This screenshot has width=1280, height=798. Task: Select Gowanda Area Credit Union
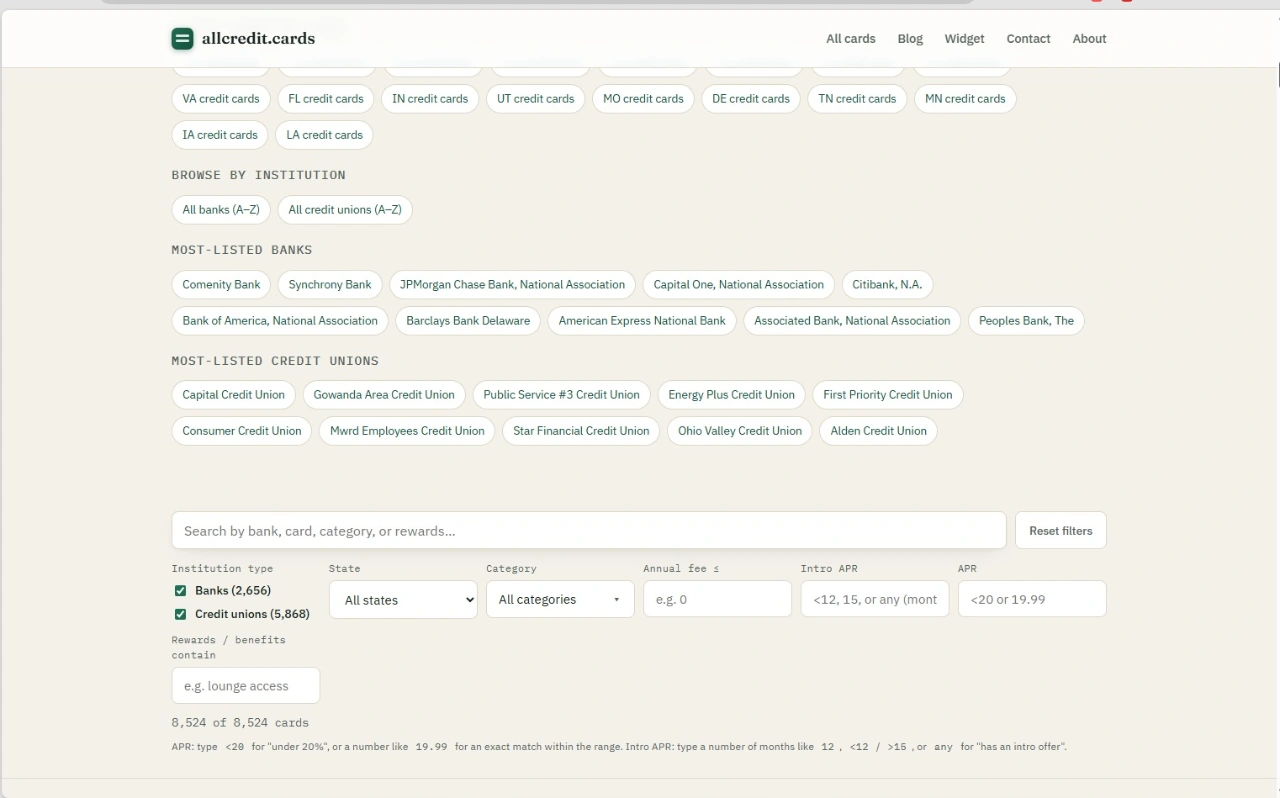[384, 395]
